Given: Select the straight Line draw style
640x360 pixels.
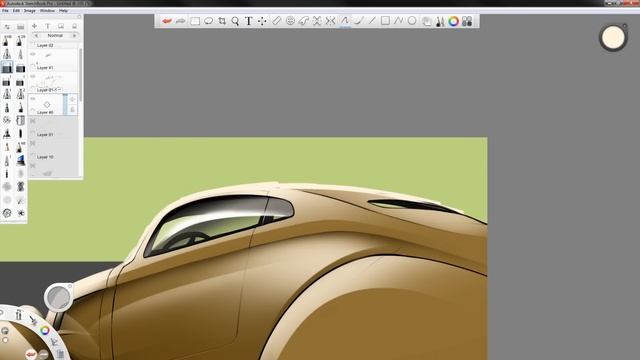Looking at the screenshot, I should click(x=372, y=21).
